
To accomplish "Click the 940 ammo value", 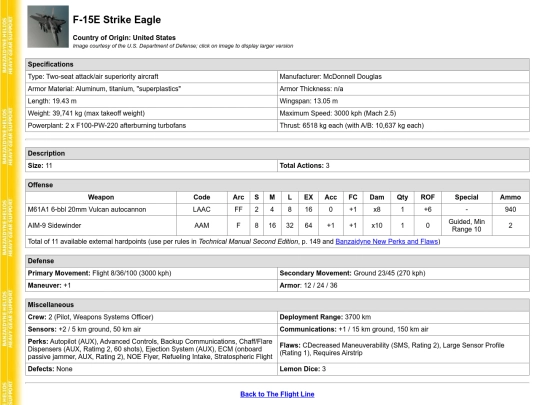I will [510, 209].
